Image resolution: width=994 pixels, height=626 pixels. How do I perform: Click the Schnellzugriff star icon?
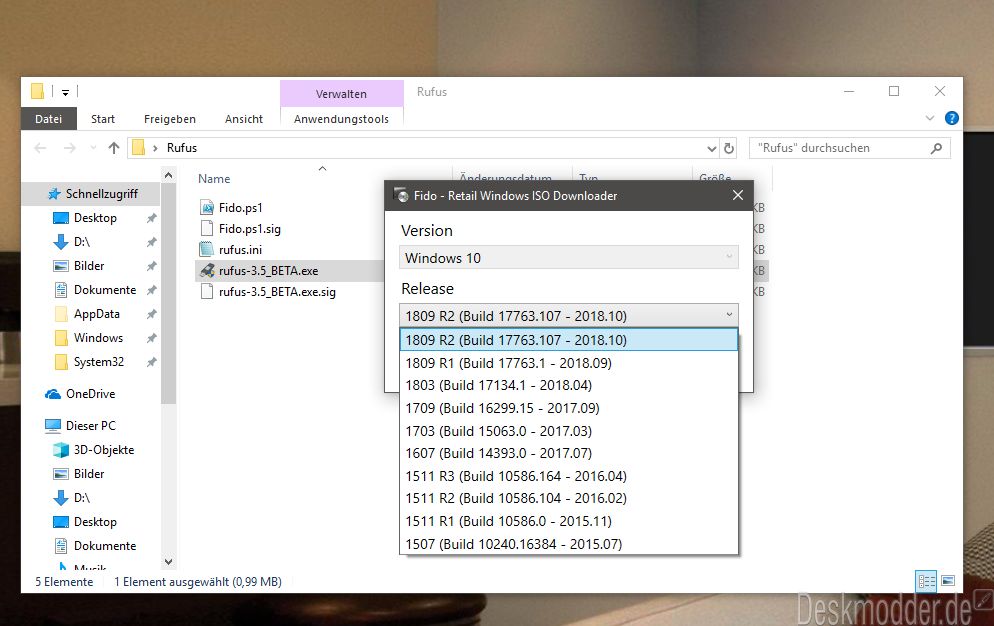pyautogui.click(x=55, y=194)
